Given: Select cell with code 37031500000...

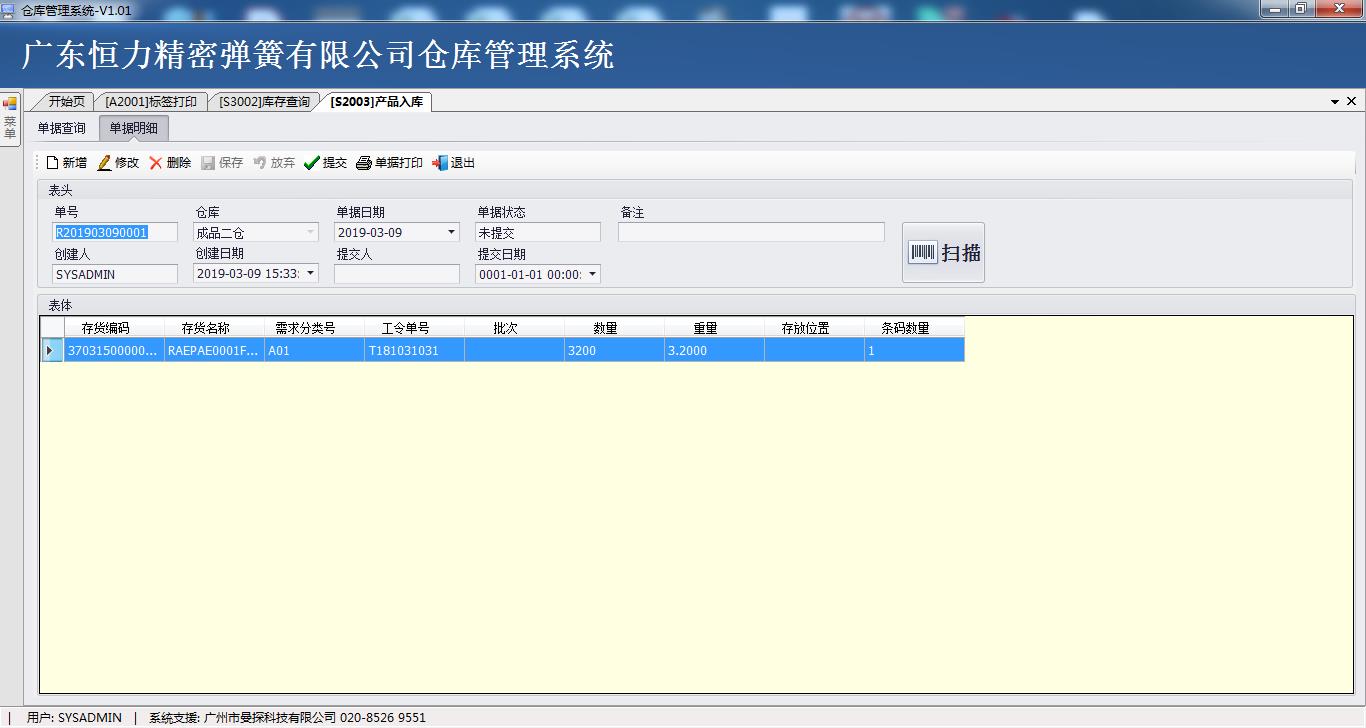Looking at the screenshot, I should pyautogui.click(x=114, y=350).
